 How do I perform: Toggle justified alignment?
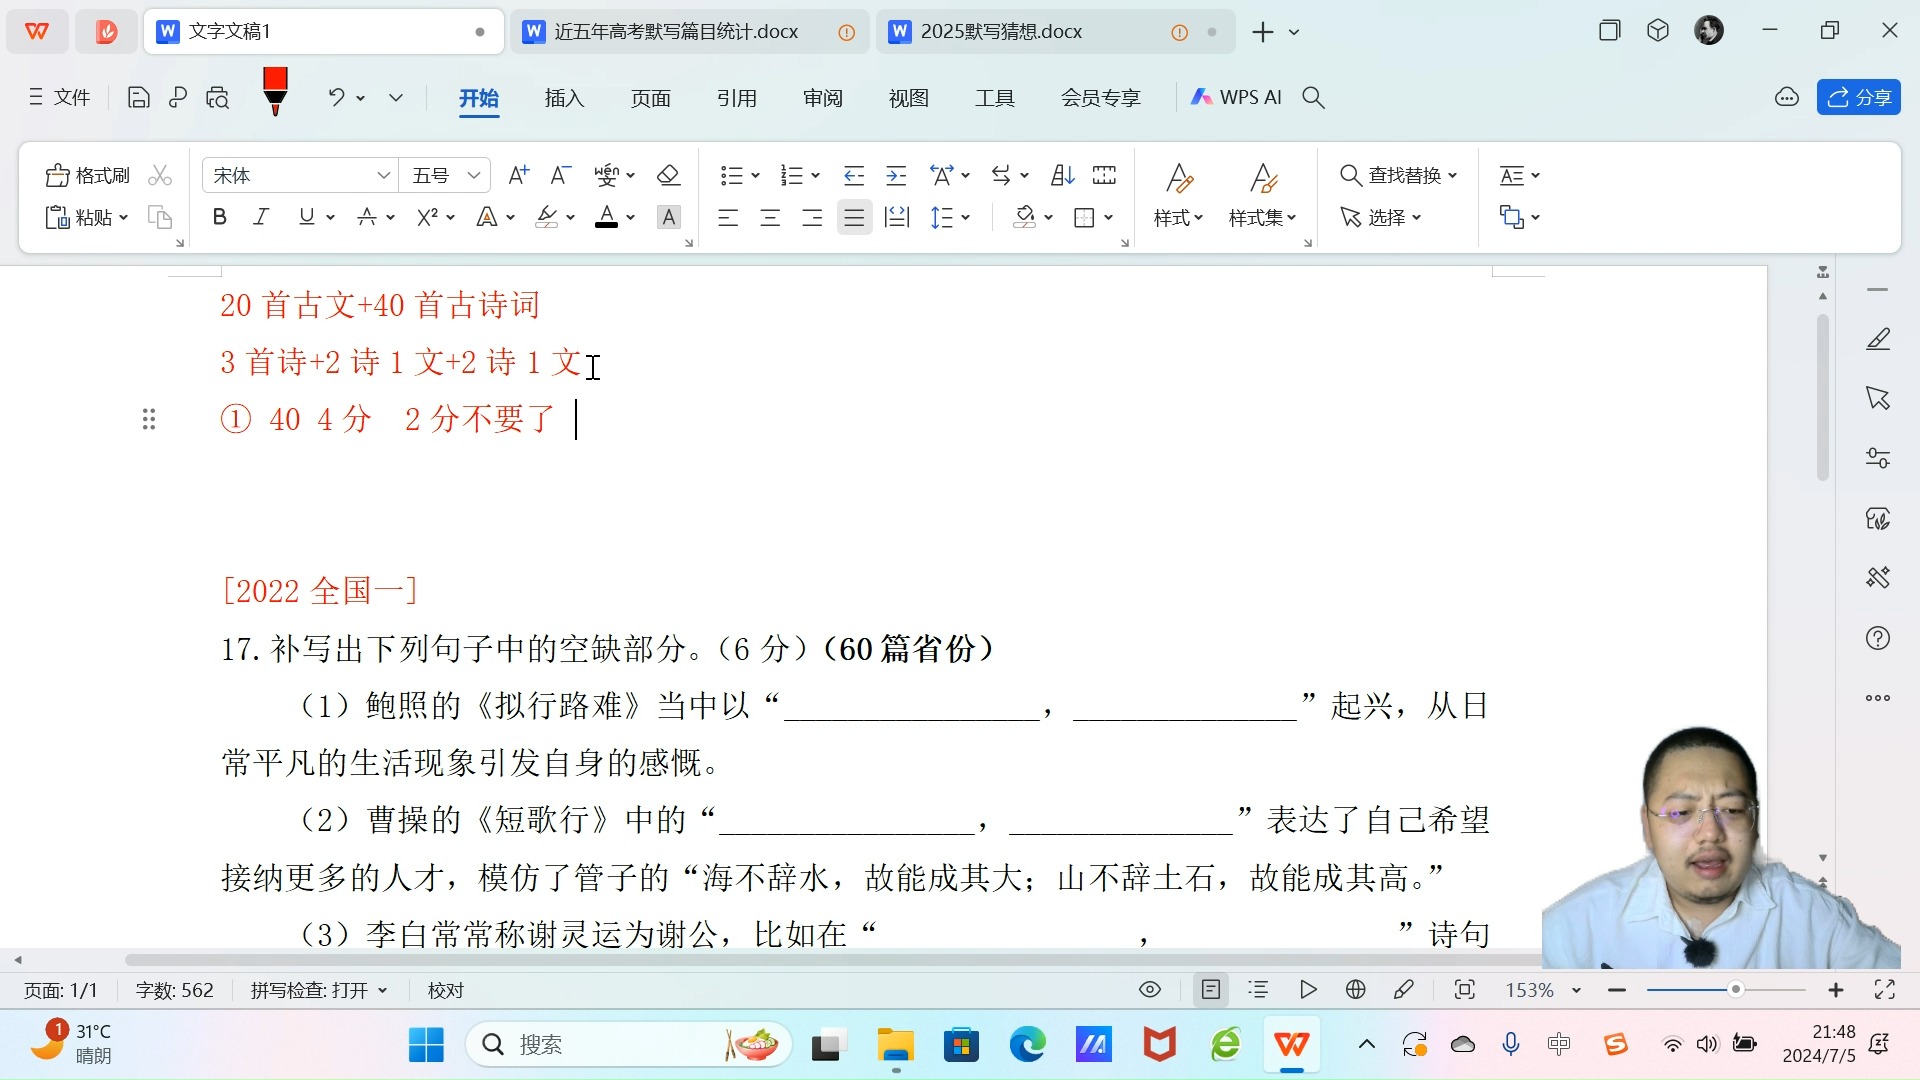pos(854,217)
